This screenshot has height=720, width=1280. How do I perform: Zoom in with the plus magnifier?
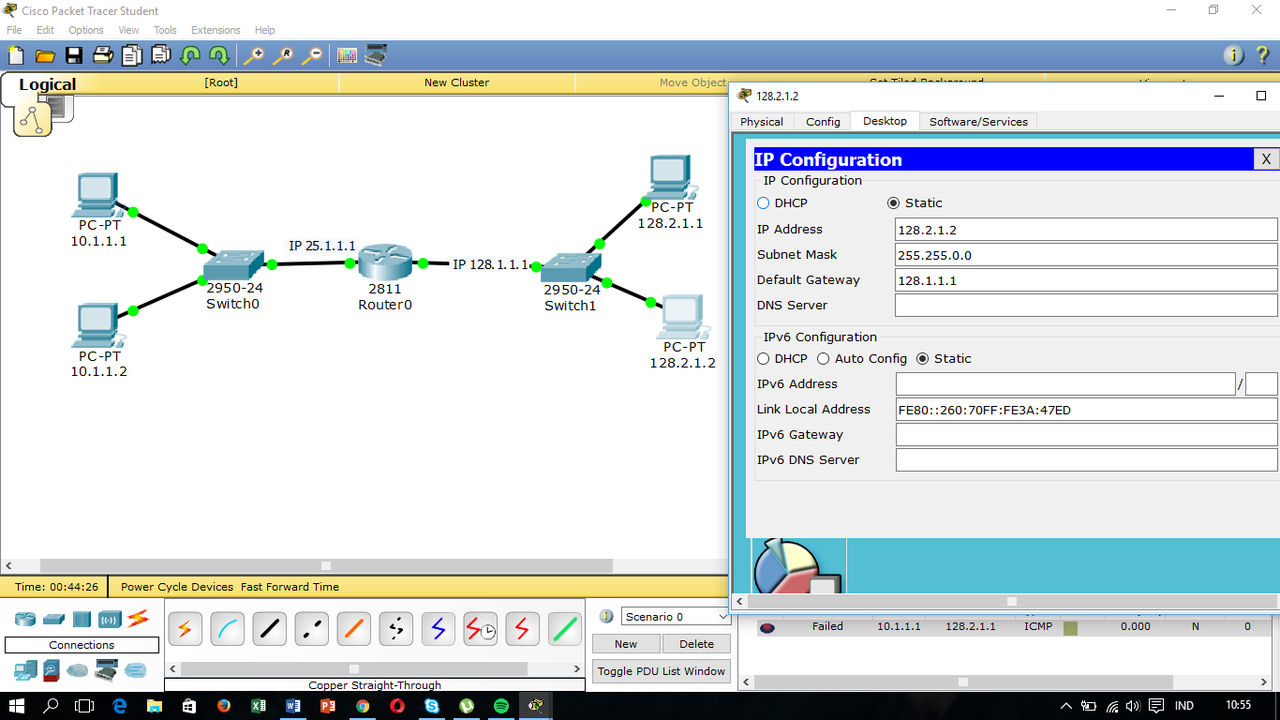[255, 55]
